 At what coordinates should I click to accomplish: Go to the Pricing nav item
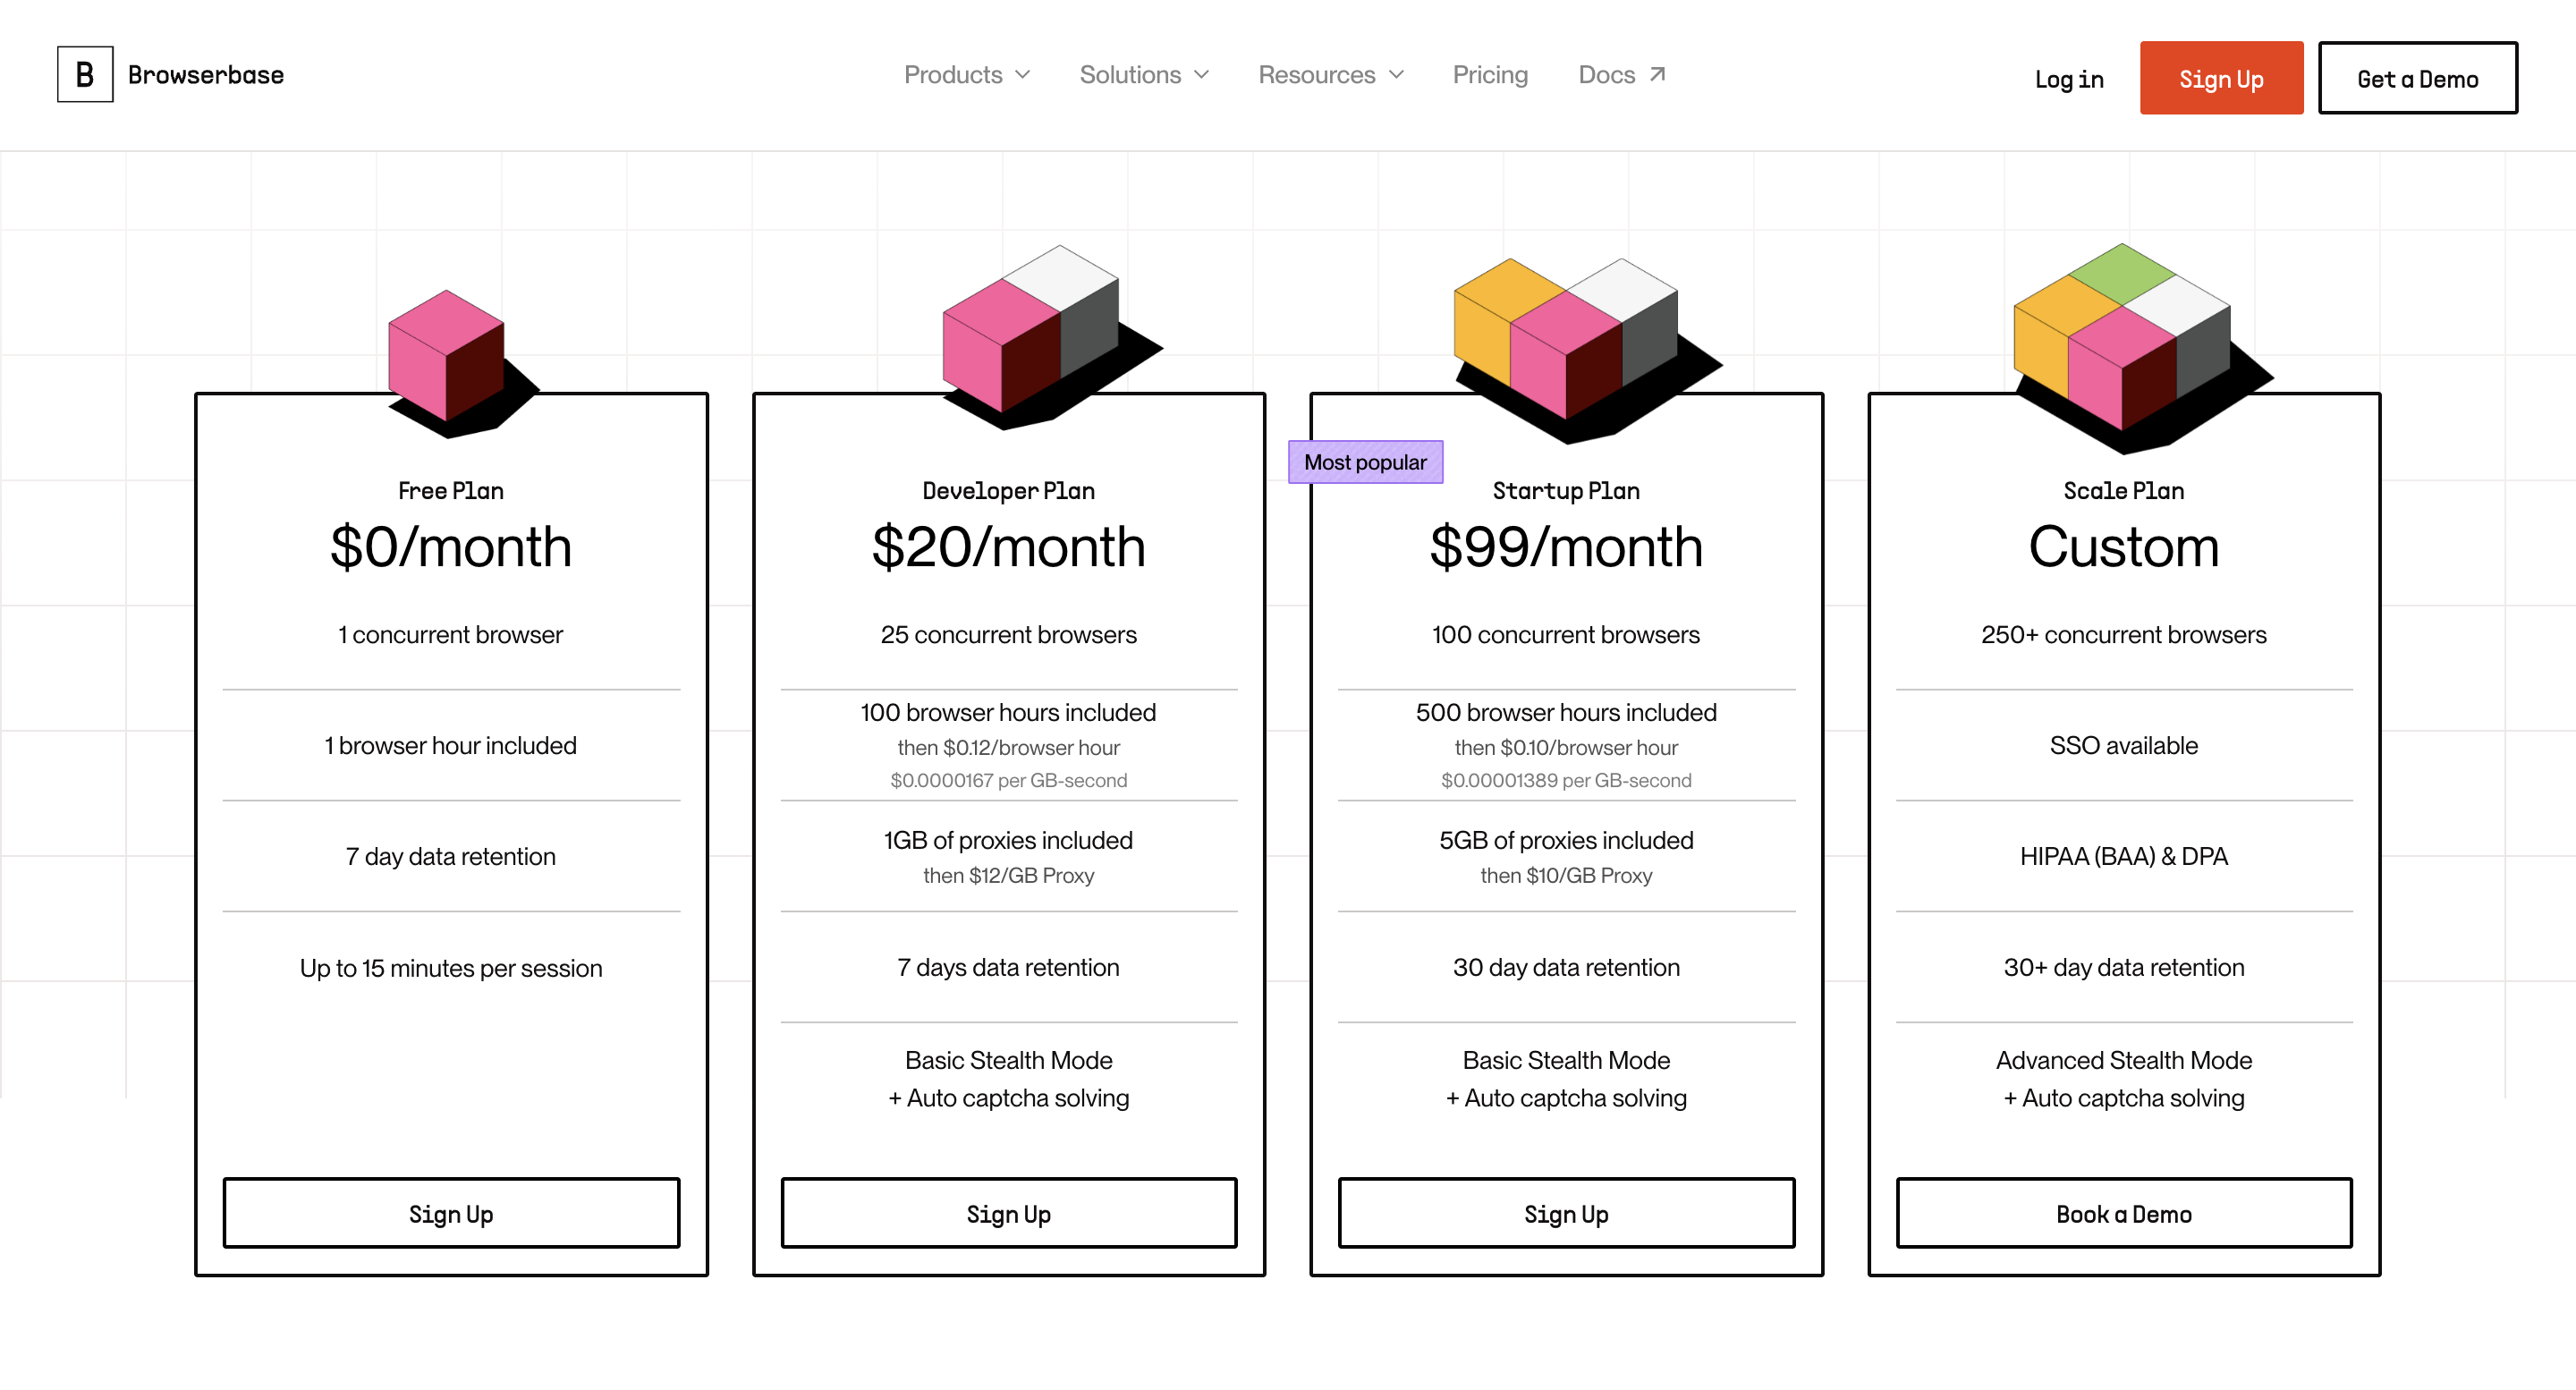tap(1490, 75)
